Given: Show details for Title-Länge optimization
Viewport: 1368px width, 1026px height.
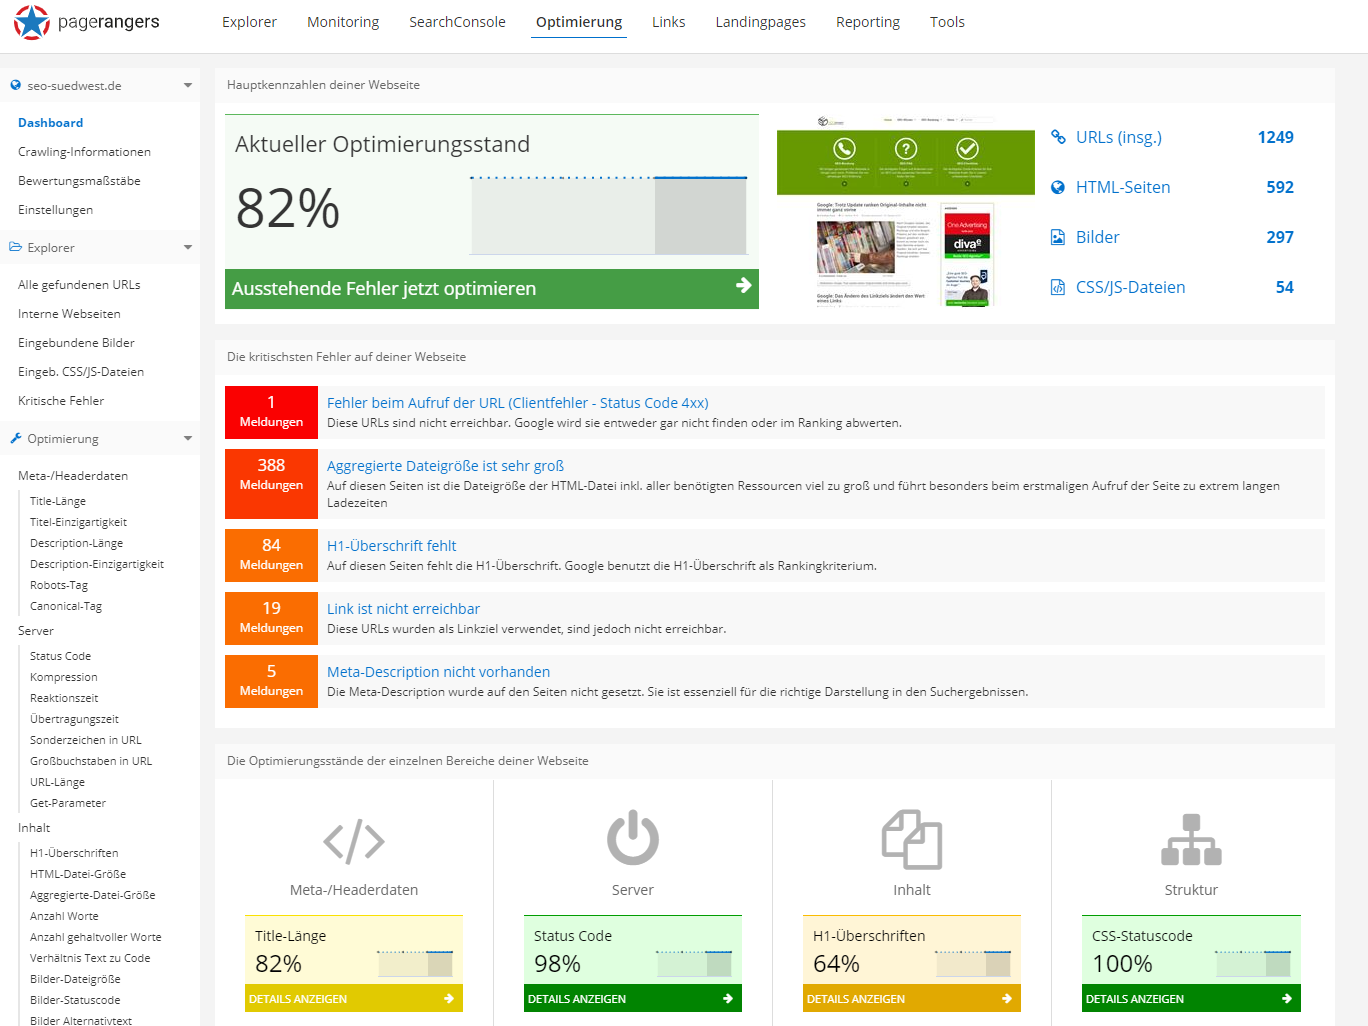Looking at the screenshot, I should (x=353, y=998).
